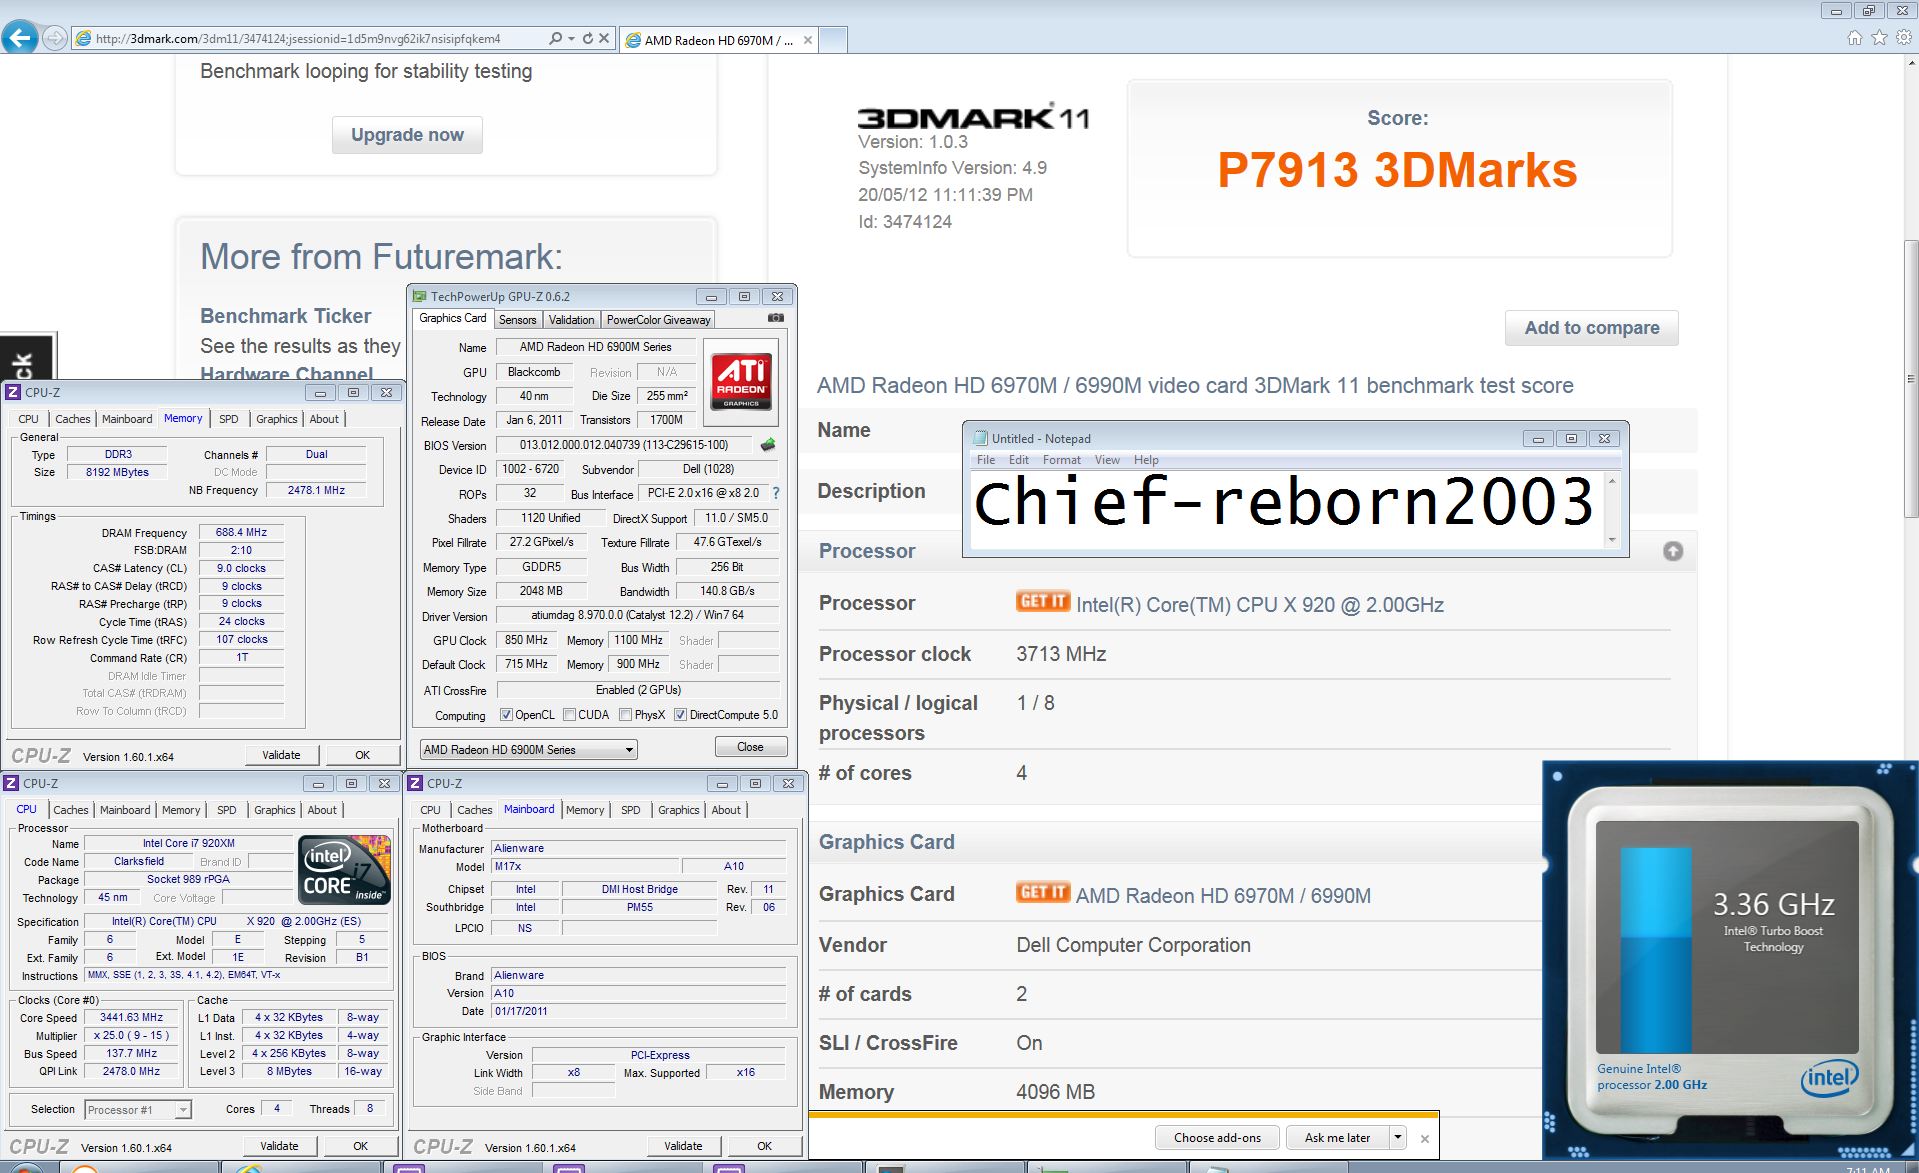Viewport: 1919px width, 1173px height.
Task: Go back with the browser Back arrow
Action: pyautogui.click(x=19, y=39)
